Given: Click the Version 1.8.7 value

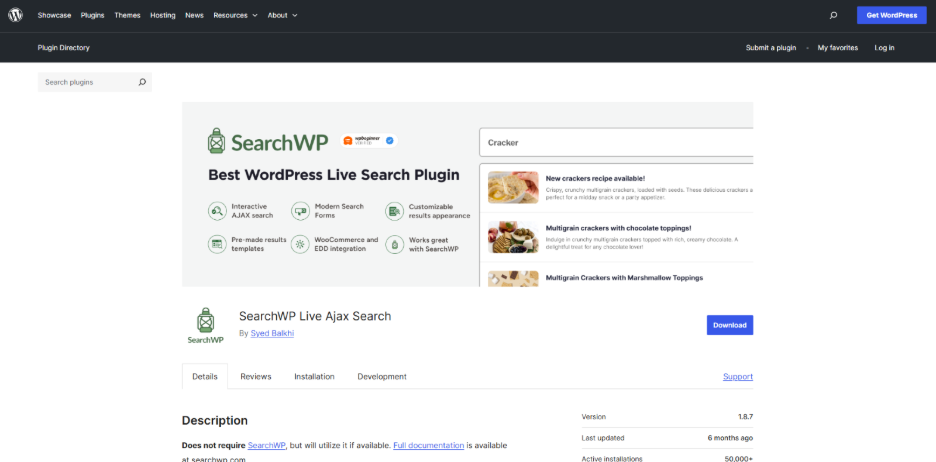Looking at the screenshot, I should [x=746, y=417].
